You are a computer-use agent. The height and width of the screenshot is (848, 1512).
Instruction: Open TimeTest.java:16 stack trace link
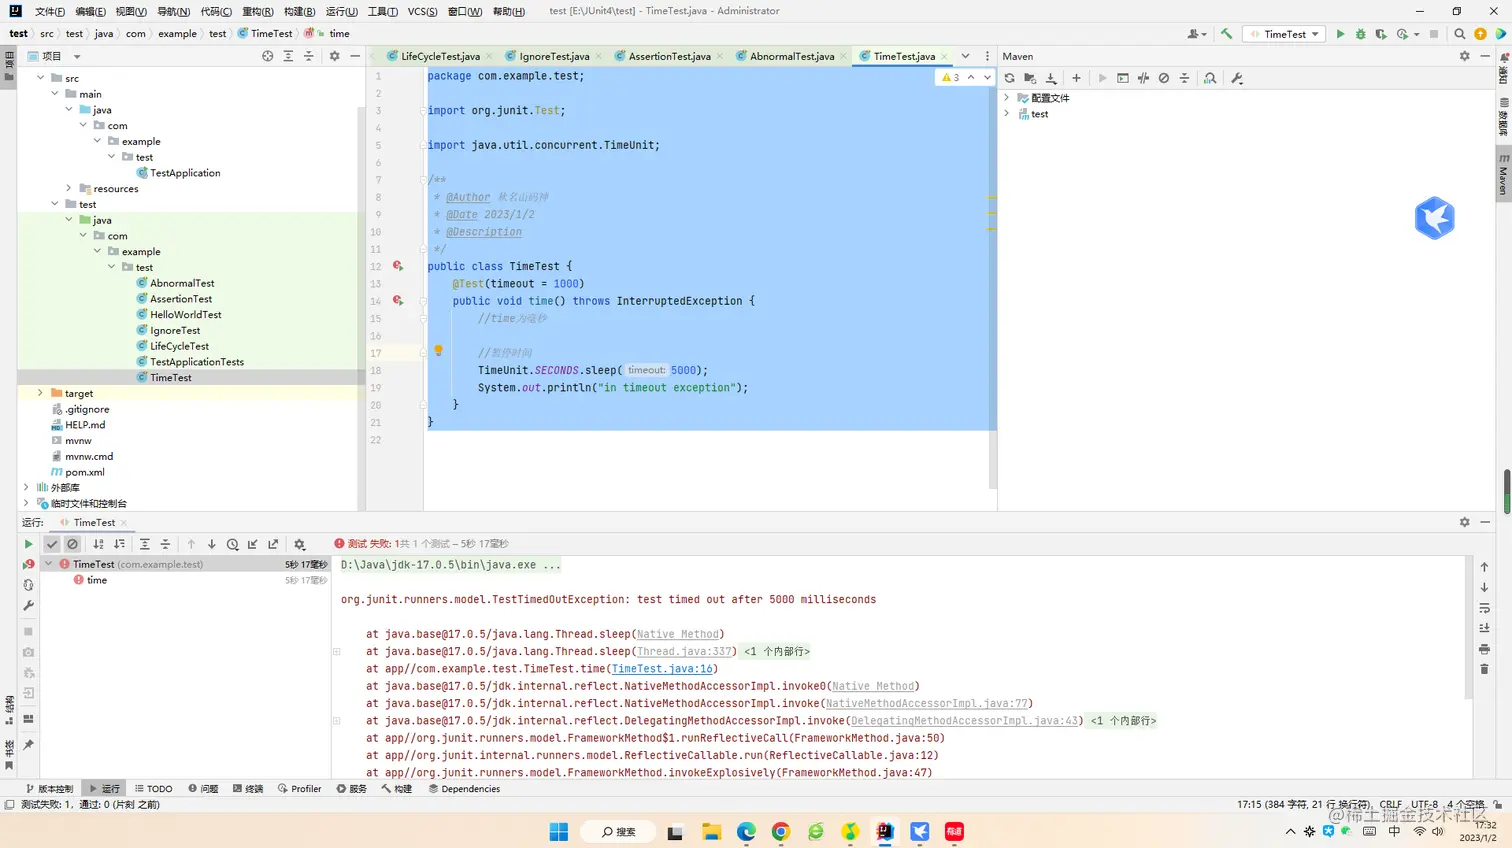coord(662,669)
